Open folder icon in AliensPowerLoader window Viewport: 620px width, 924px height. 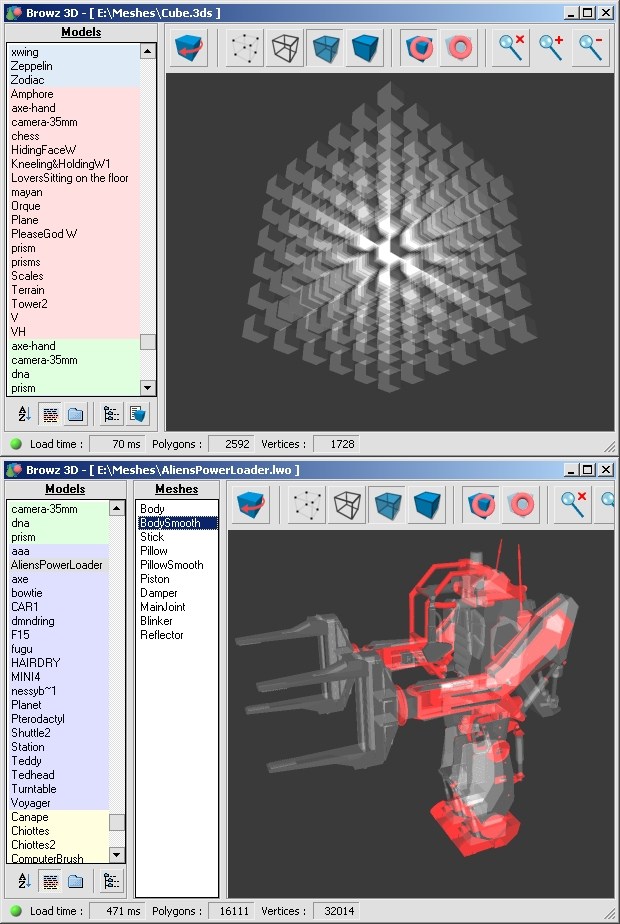point(76,882)
